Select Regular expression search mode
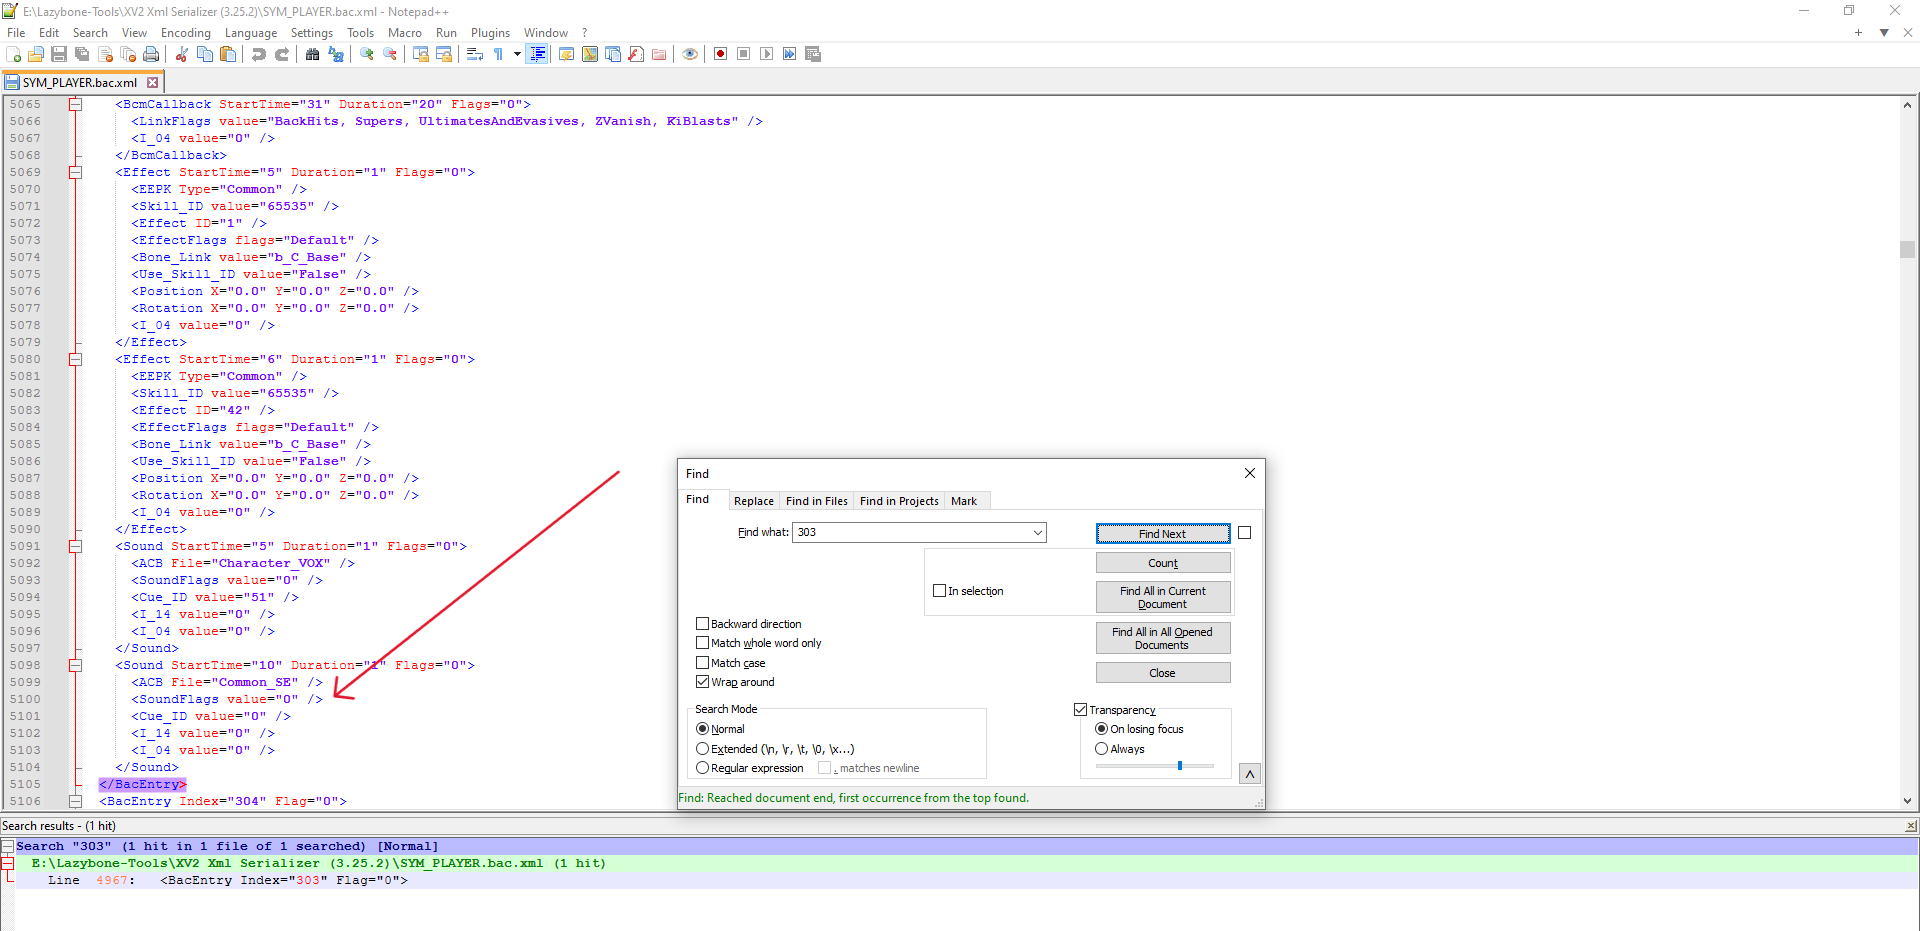Screen dimensions: 1920x931 702,768
